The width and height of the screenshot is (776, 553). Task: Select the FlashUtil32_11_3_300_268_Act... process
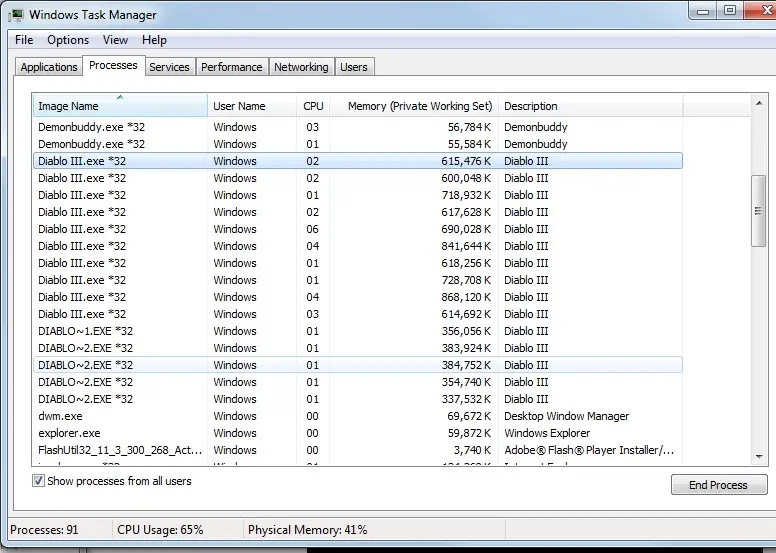click(x=357, y=450)
